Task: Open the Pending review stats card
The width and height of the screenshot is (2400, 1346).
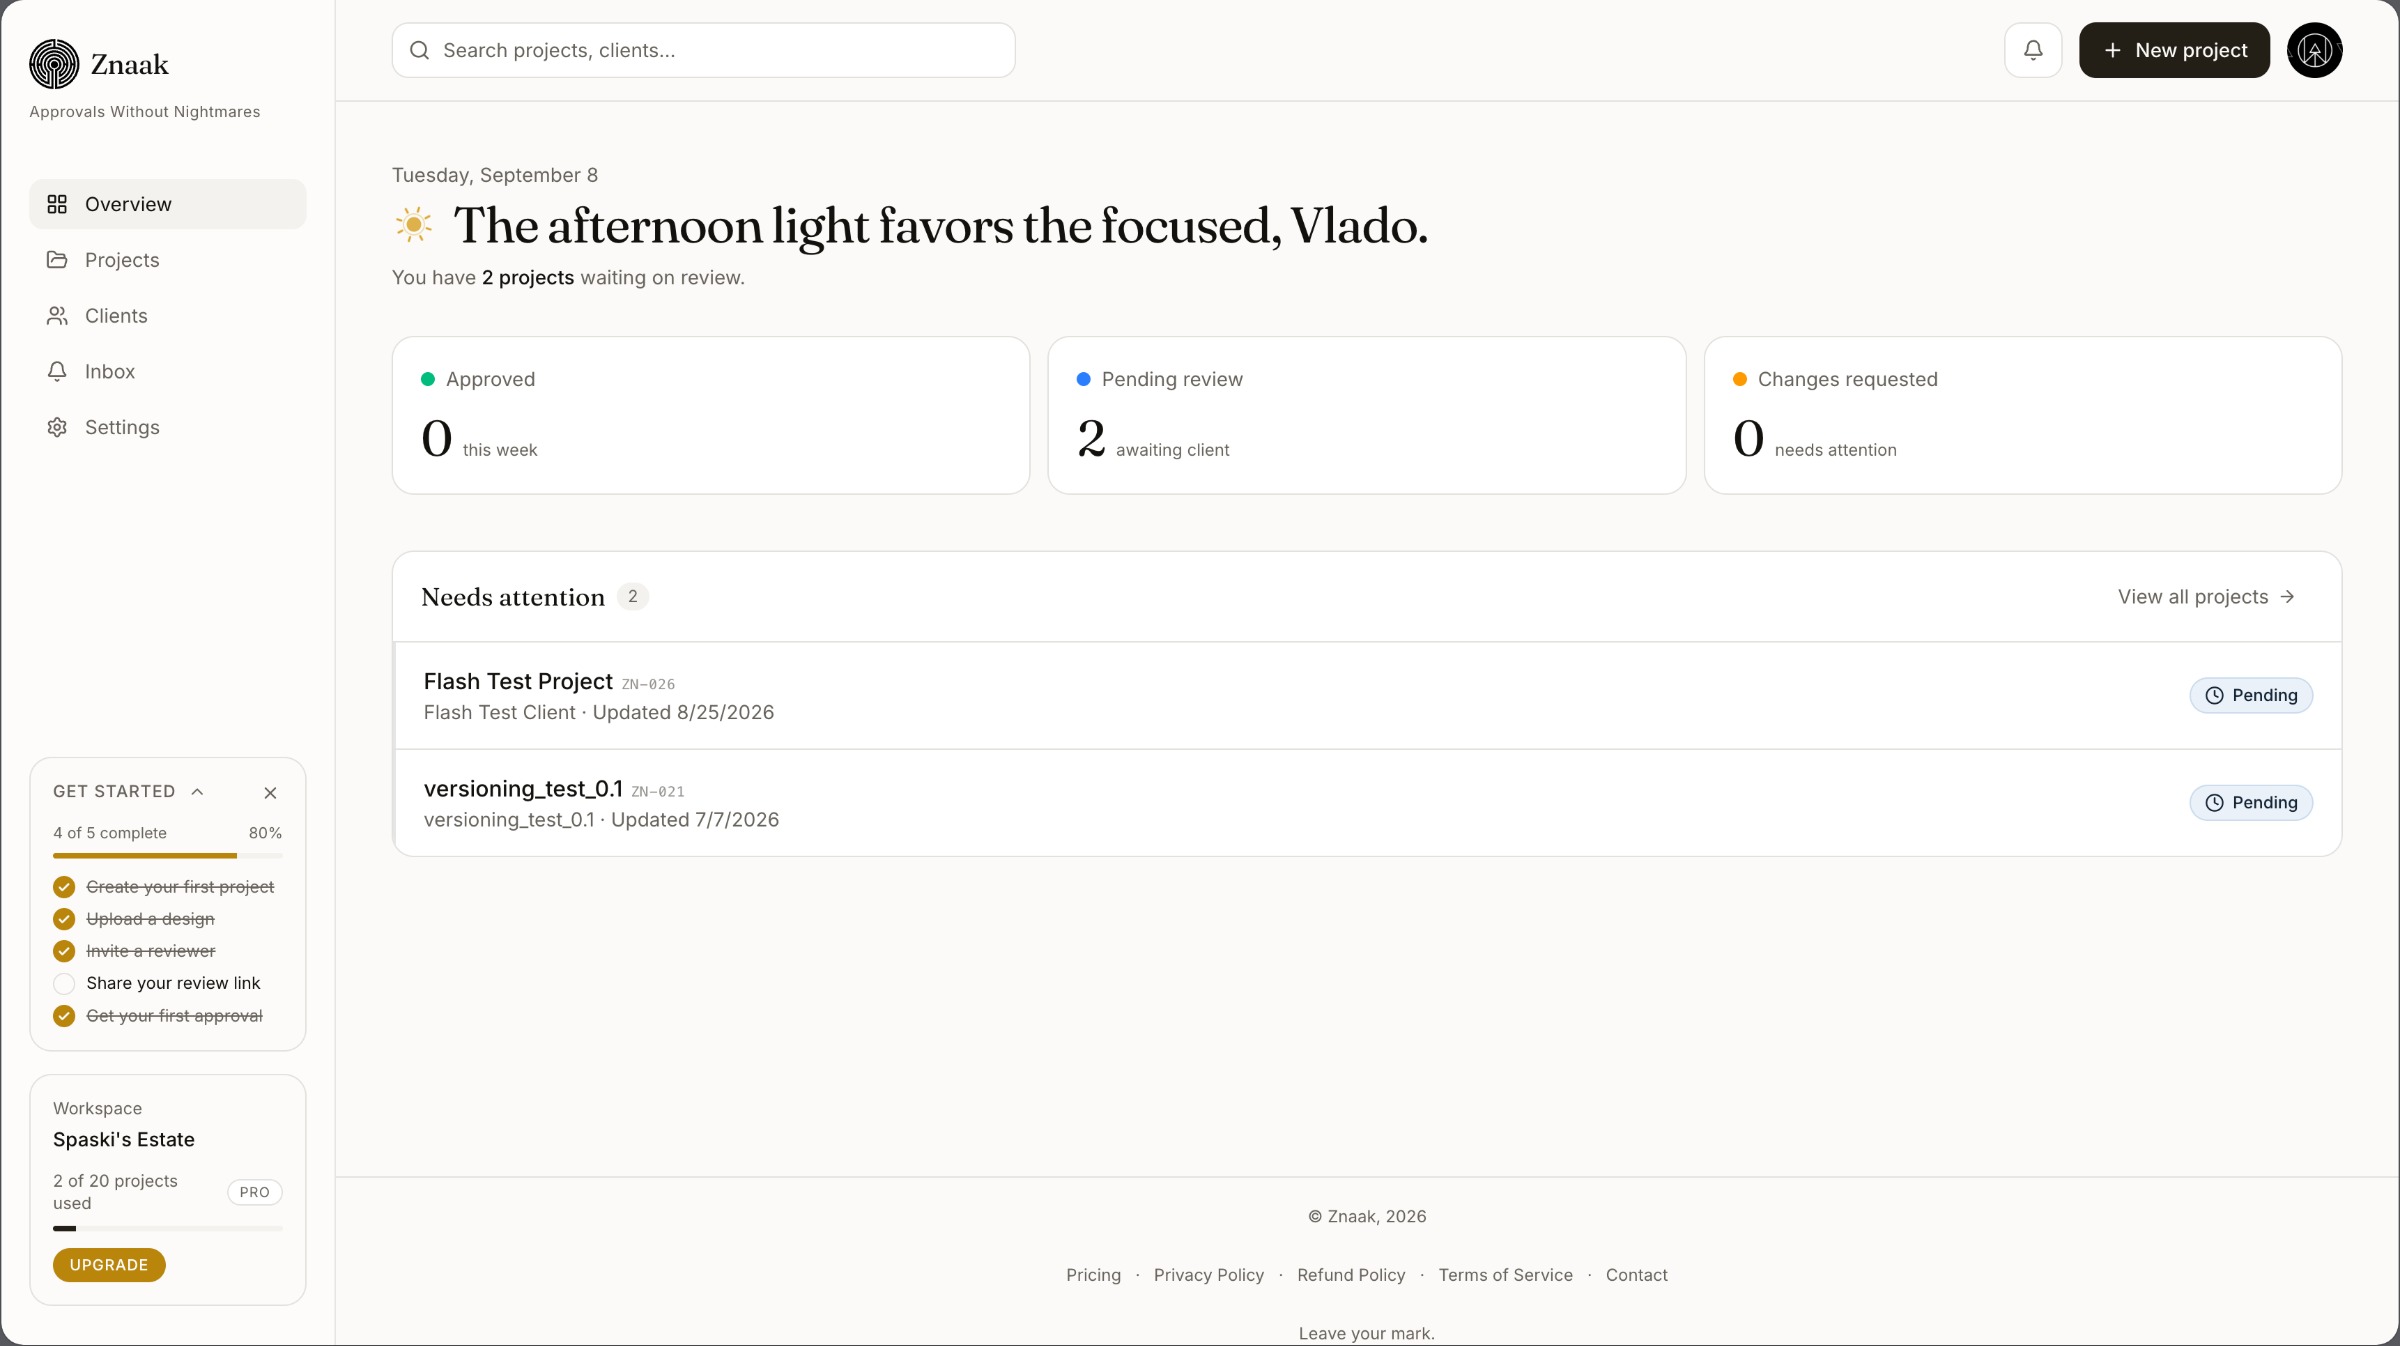Action: coord(1367,415)
